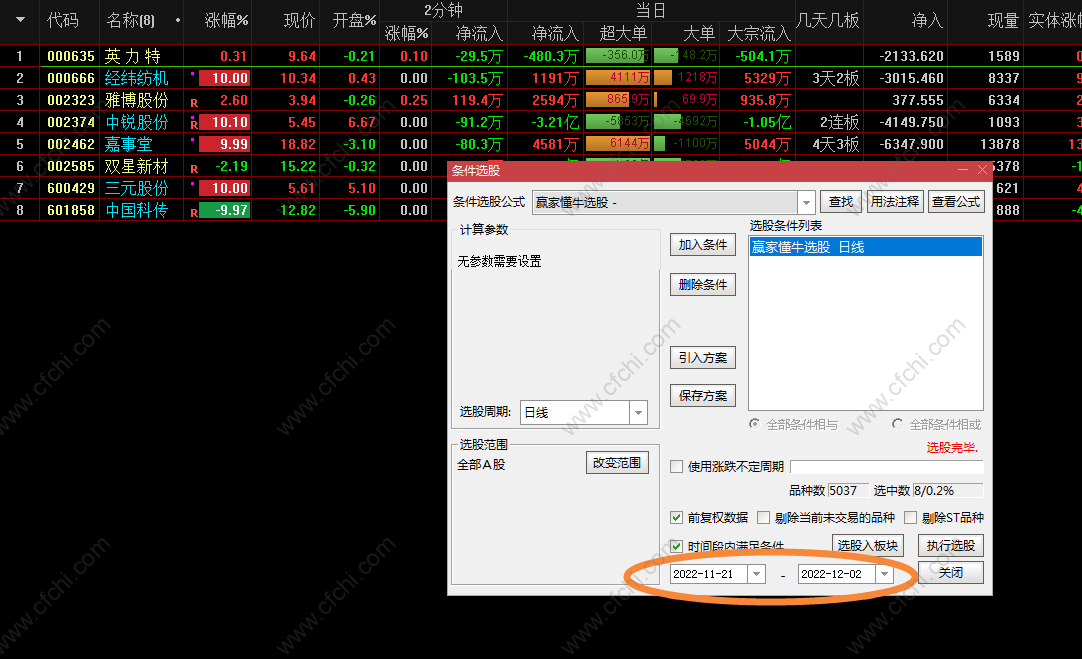Sort by 代码 column header
This screenshot has height=659, width=1082.
point(62,21)
